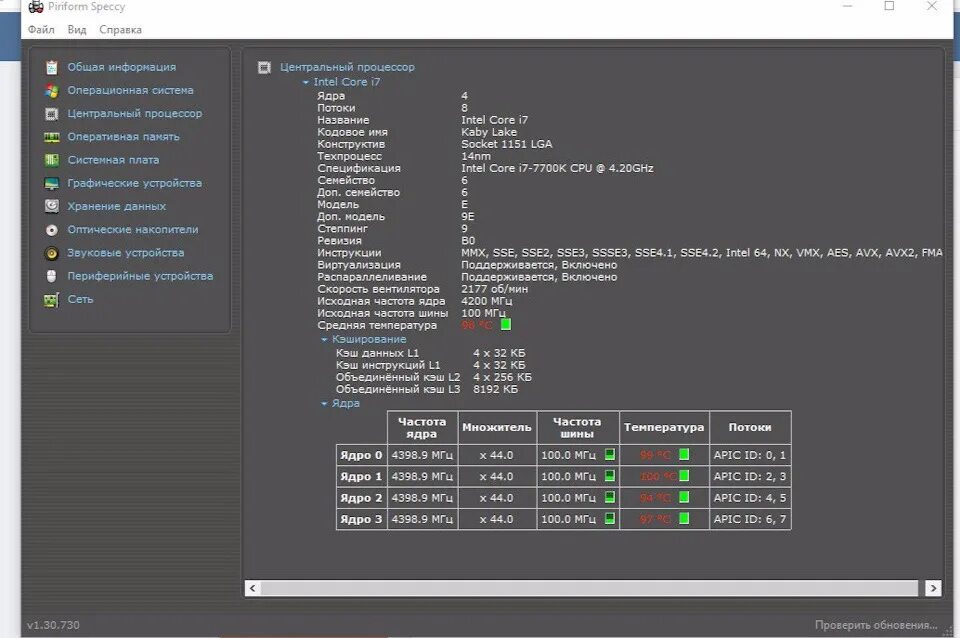Click the 8192 КБ L3 cache value
Screen dimensions: 960x638
click(495, 389)
